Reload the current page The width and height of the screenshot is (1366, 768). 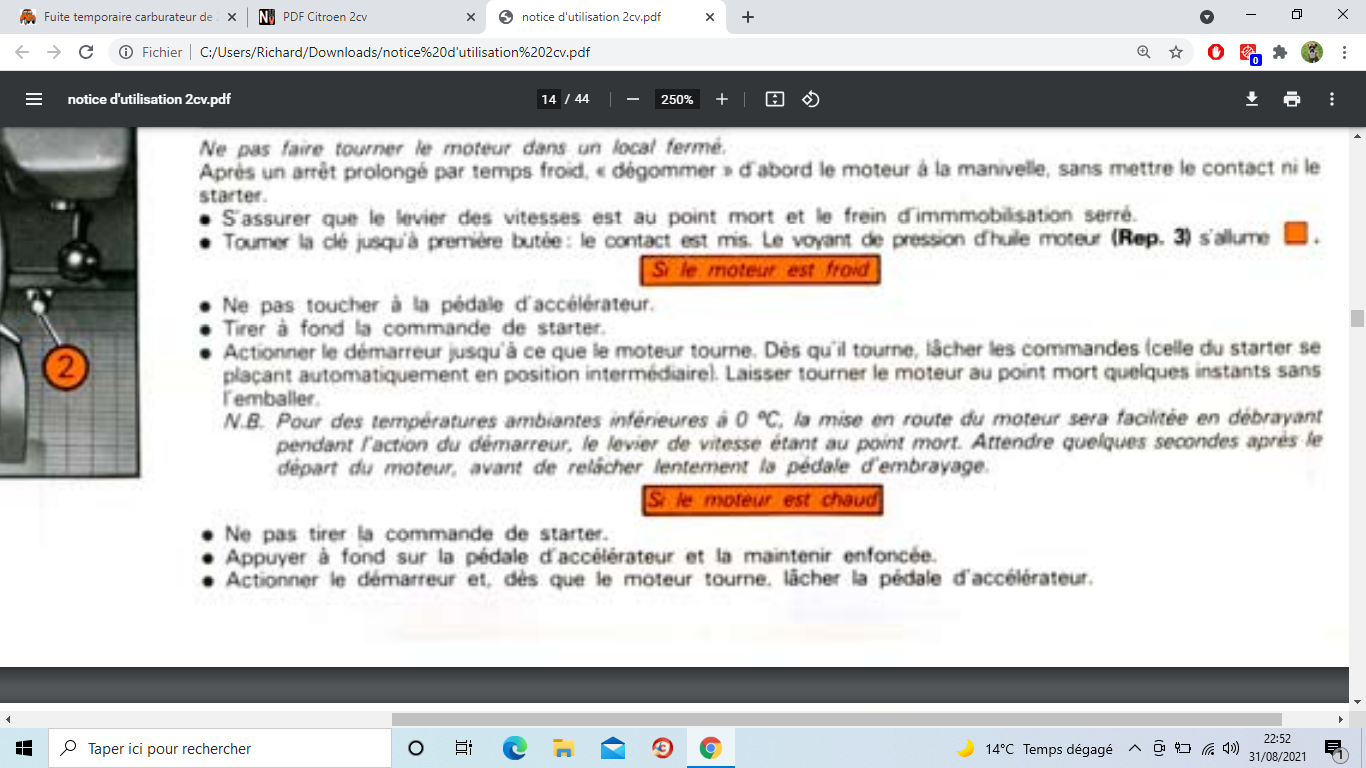click(x=86, y=52)
